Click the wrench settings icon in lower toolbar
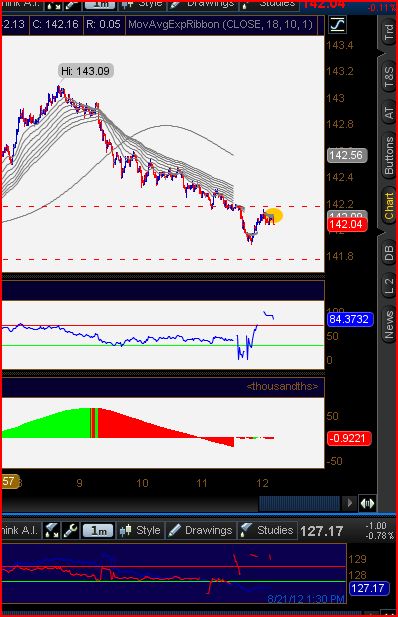The width and height of the screenshot is (398, 617). [70, 530]
